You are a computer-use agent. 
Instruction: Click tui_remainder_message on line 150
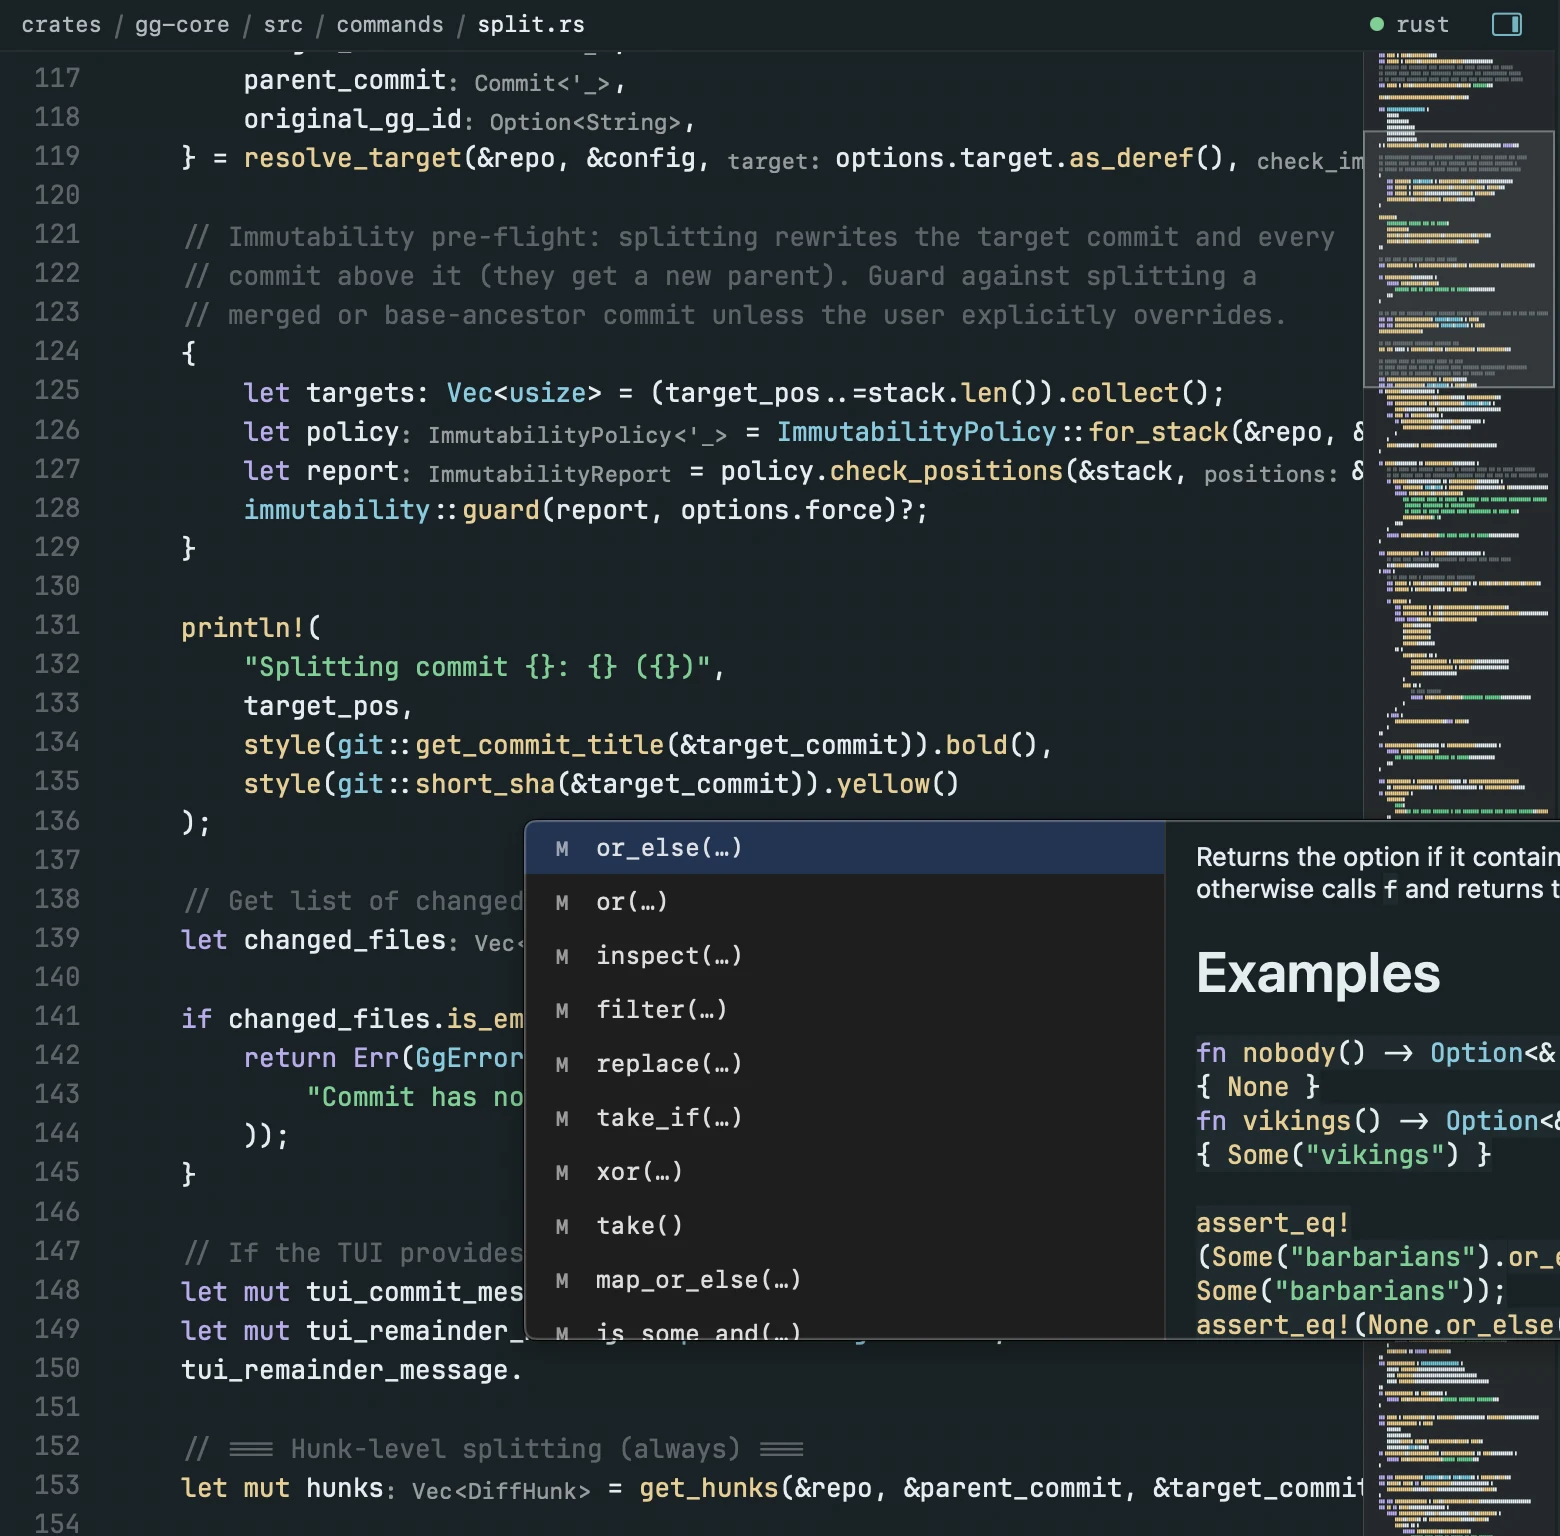point(345,1370)
